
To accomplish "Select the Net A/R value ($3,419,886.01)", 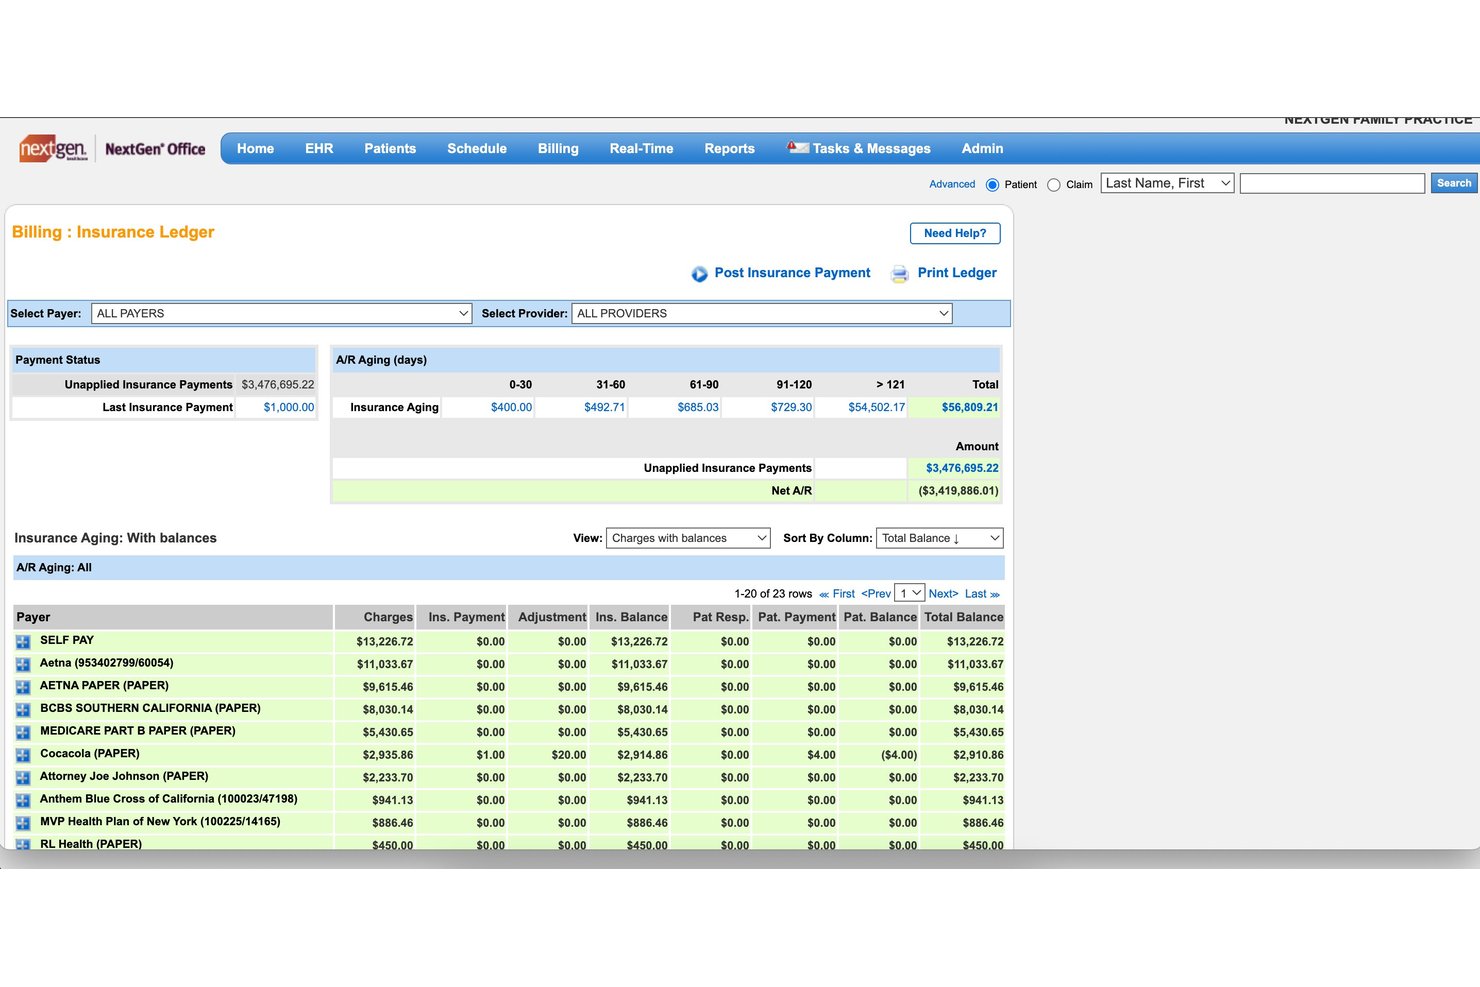I will tap(958, 491).
